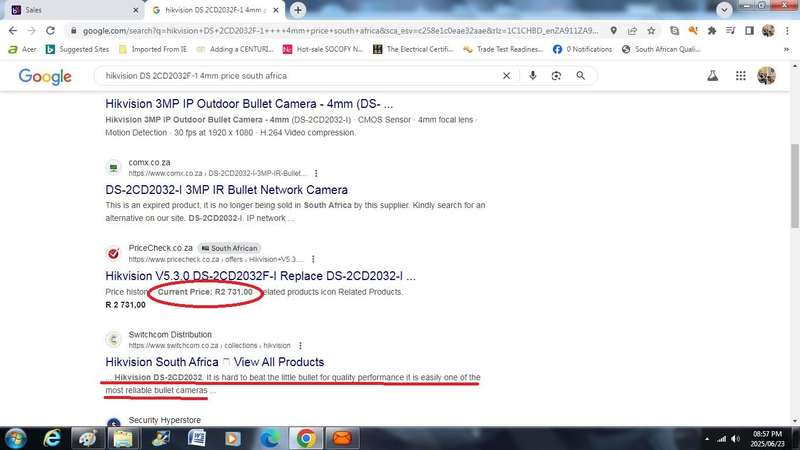Submit search with magnifier icon

pos(580,76)
